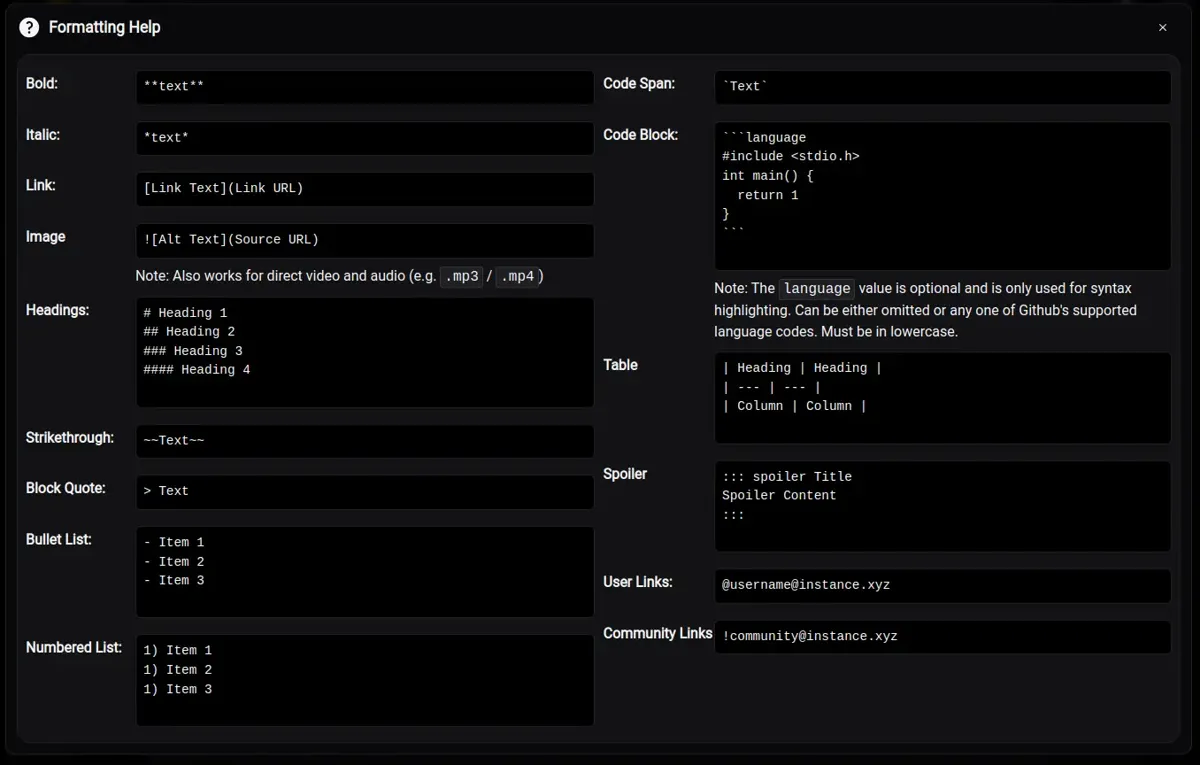The height and width of the screenshot is (765, 1200).
Task: Click the Community Links !community example
Action: click(x=942, y=637)
